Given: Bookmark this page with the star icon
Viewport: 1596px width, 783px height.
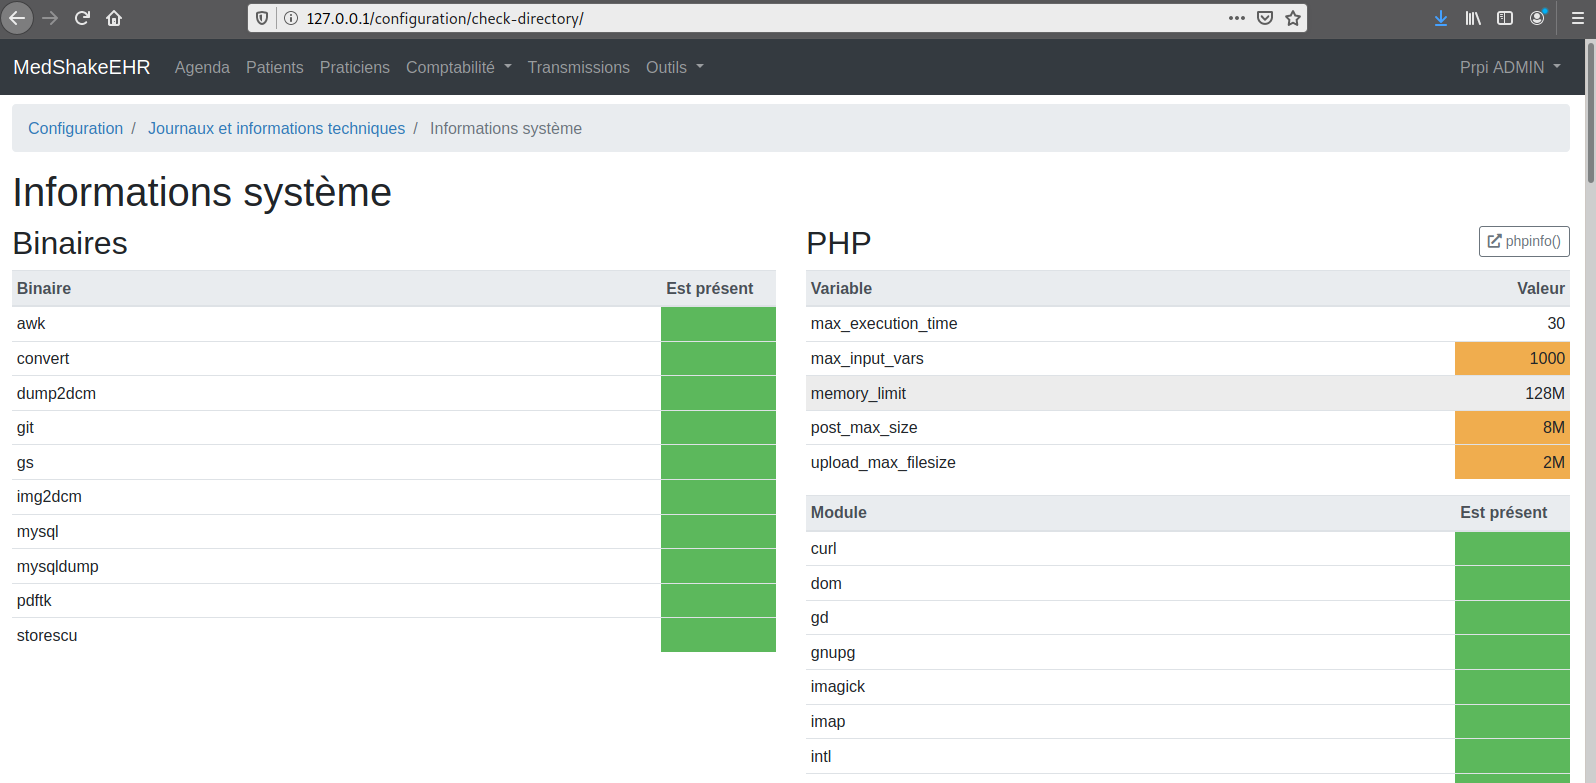Looking at the screenshot, I should [x=1293, y=18].
